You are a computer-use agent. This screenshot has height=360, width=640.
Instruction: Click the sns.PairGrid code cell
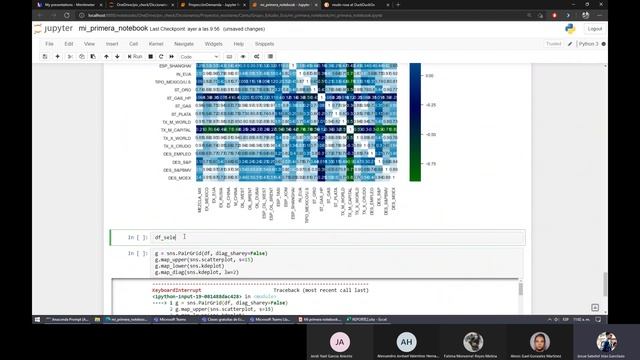tap(338, 262)
